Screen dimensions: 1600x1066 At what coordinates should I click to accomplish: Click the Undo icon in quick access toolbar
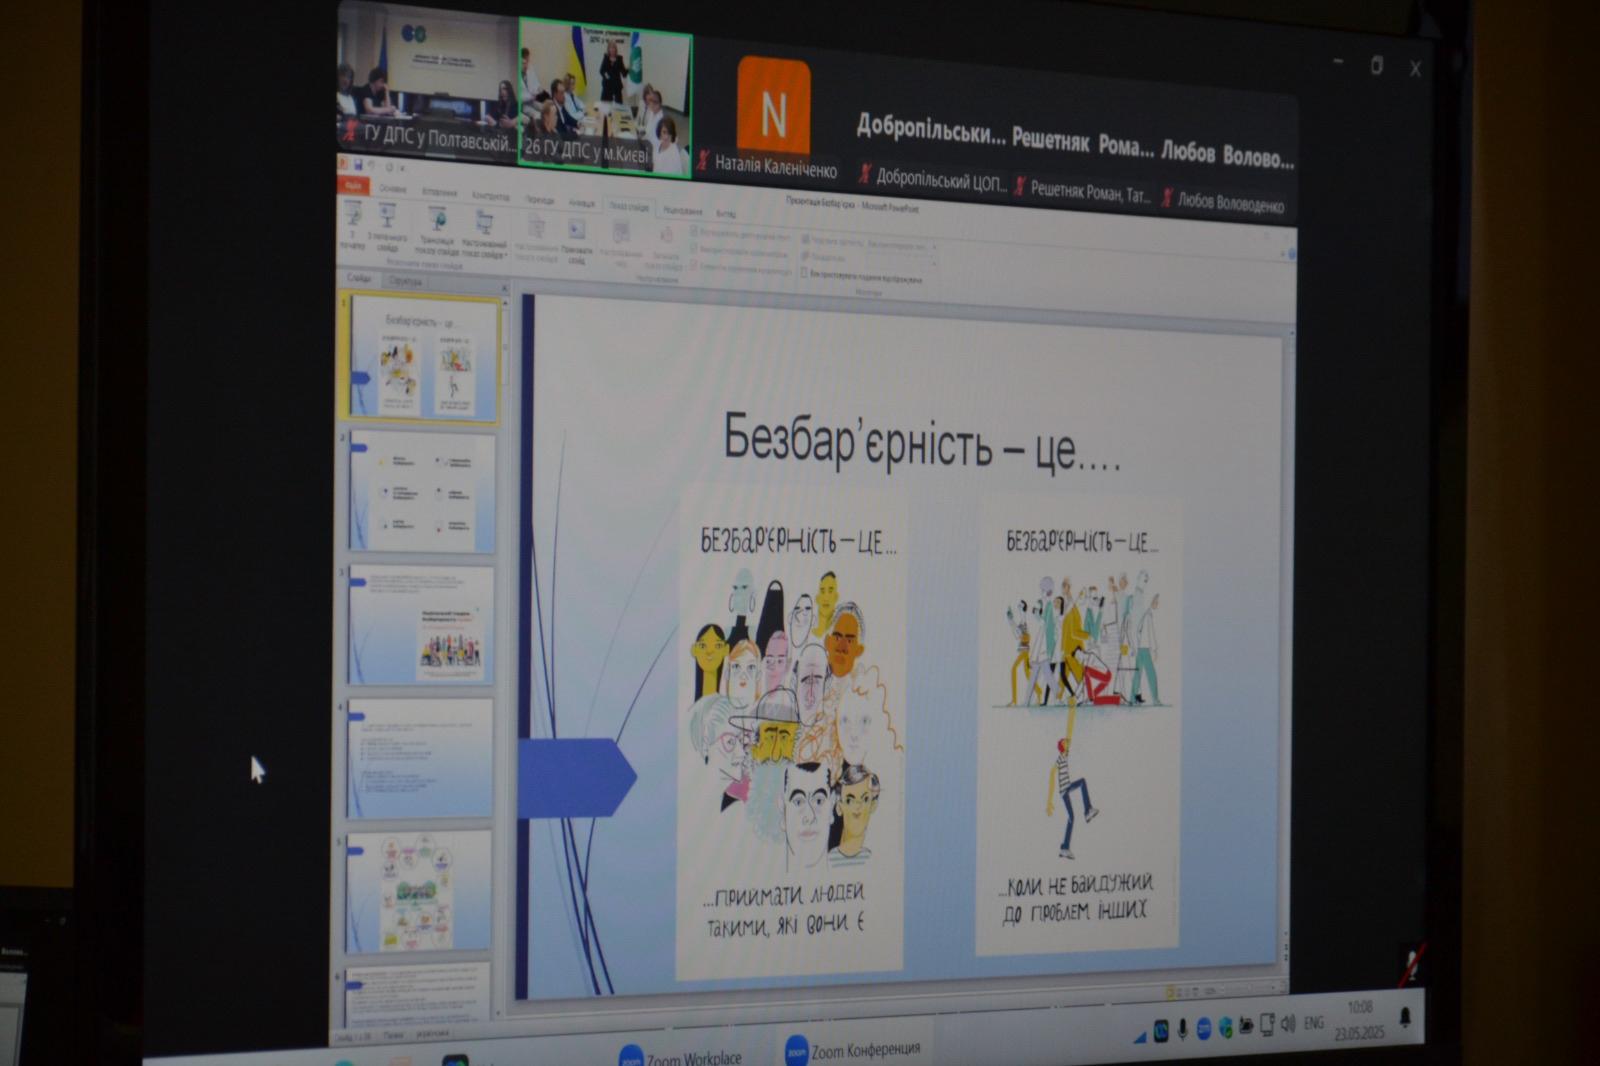pos(373,166)
